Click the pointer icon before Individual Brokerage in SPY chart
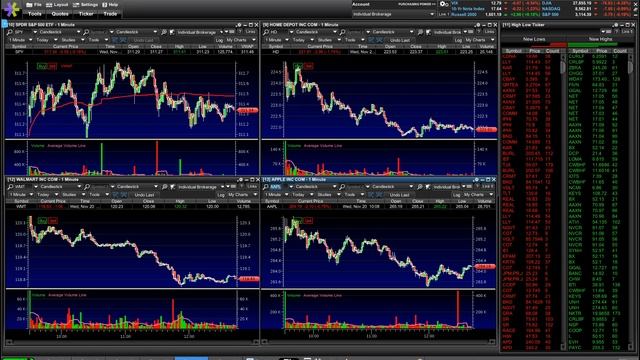 tap(172, 32)
